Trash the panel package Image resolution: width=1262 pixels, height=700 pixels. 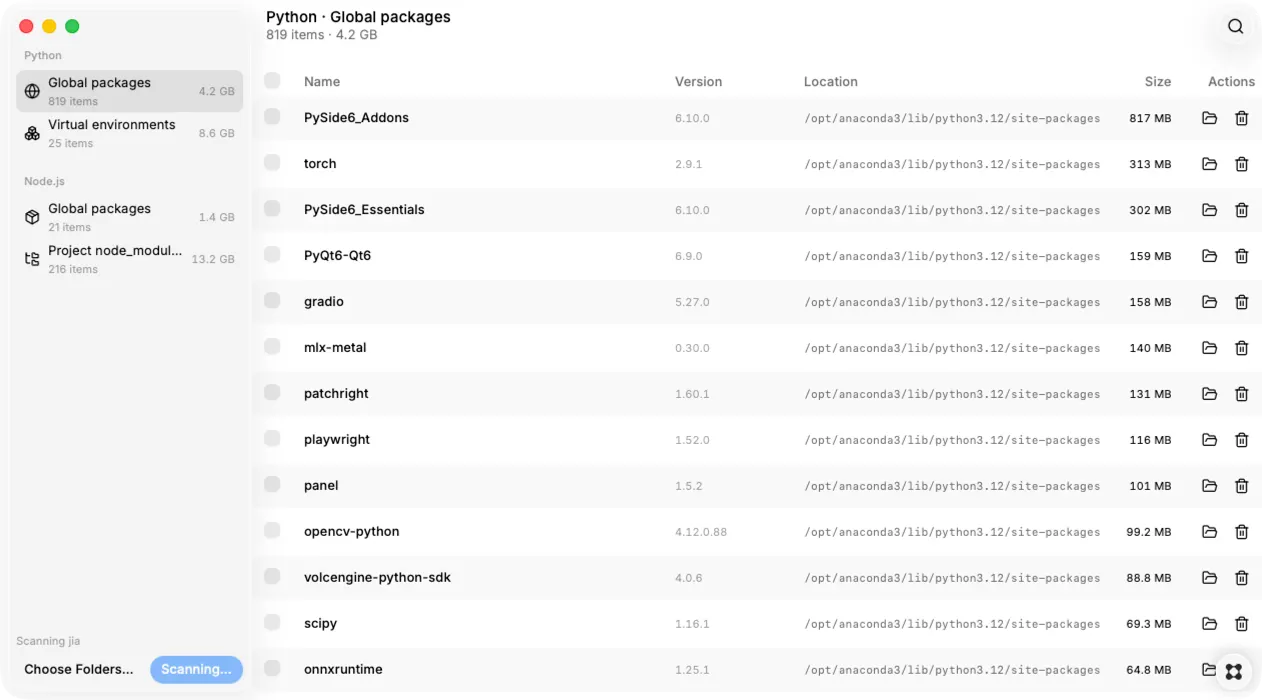[1241, 486]
